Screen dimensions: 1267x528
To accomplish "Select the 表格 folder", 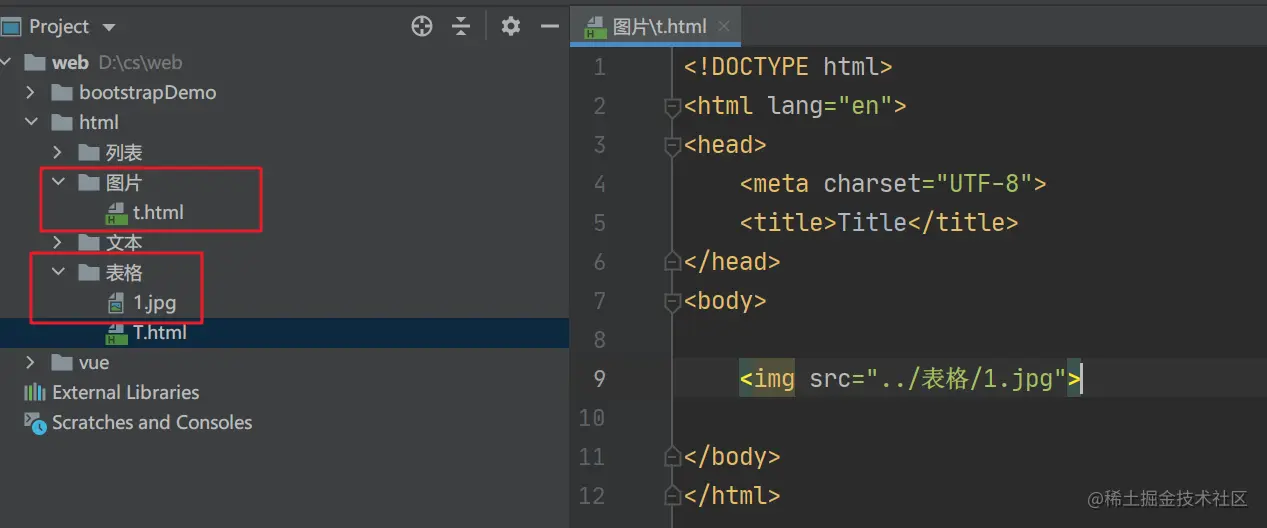I will (124, 272).
